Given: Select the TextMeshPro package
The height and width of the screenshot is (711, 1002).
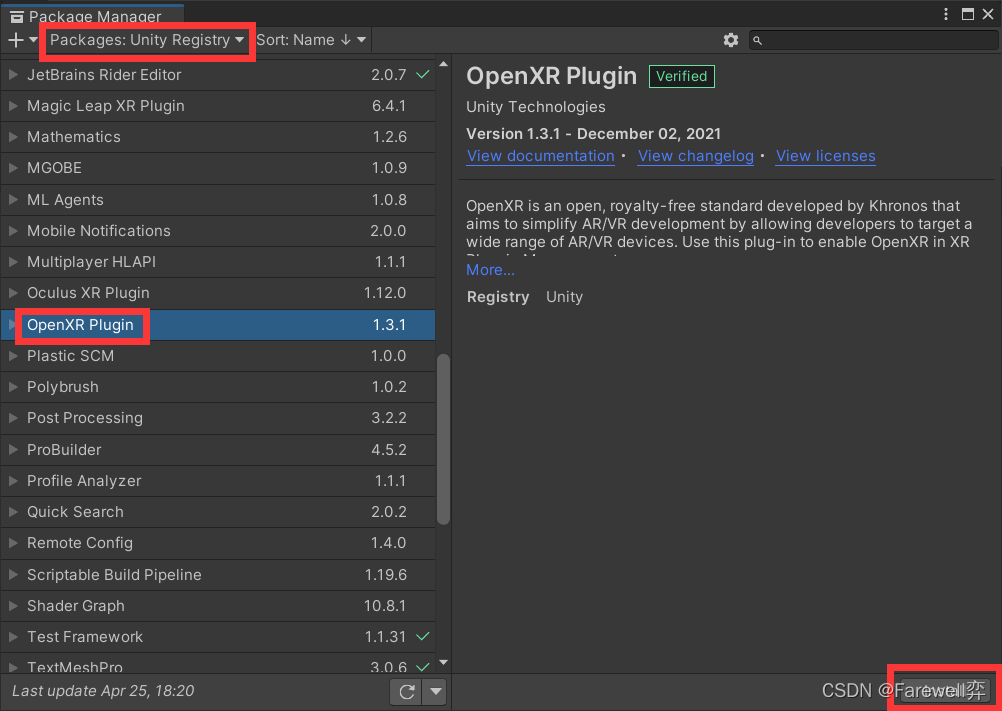Looking at the screenshot, I should [217, 664].
